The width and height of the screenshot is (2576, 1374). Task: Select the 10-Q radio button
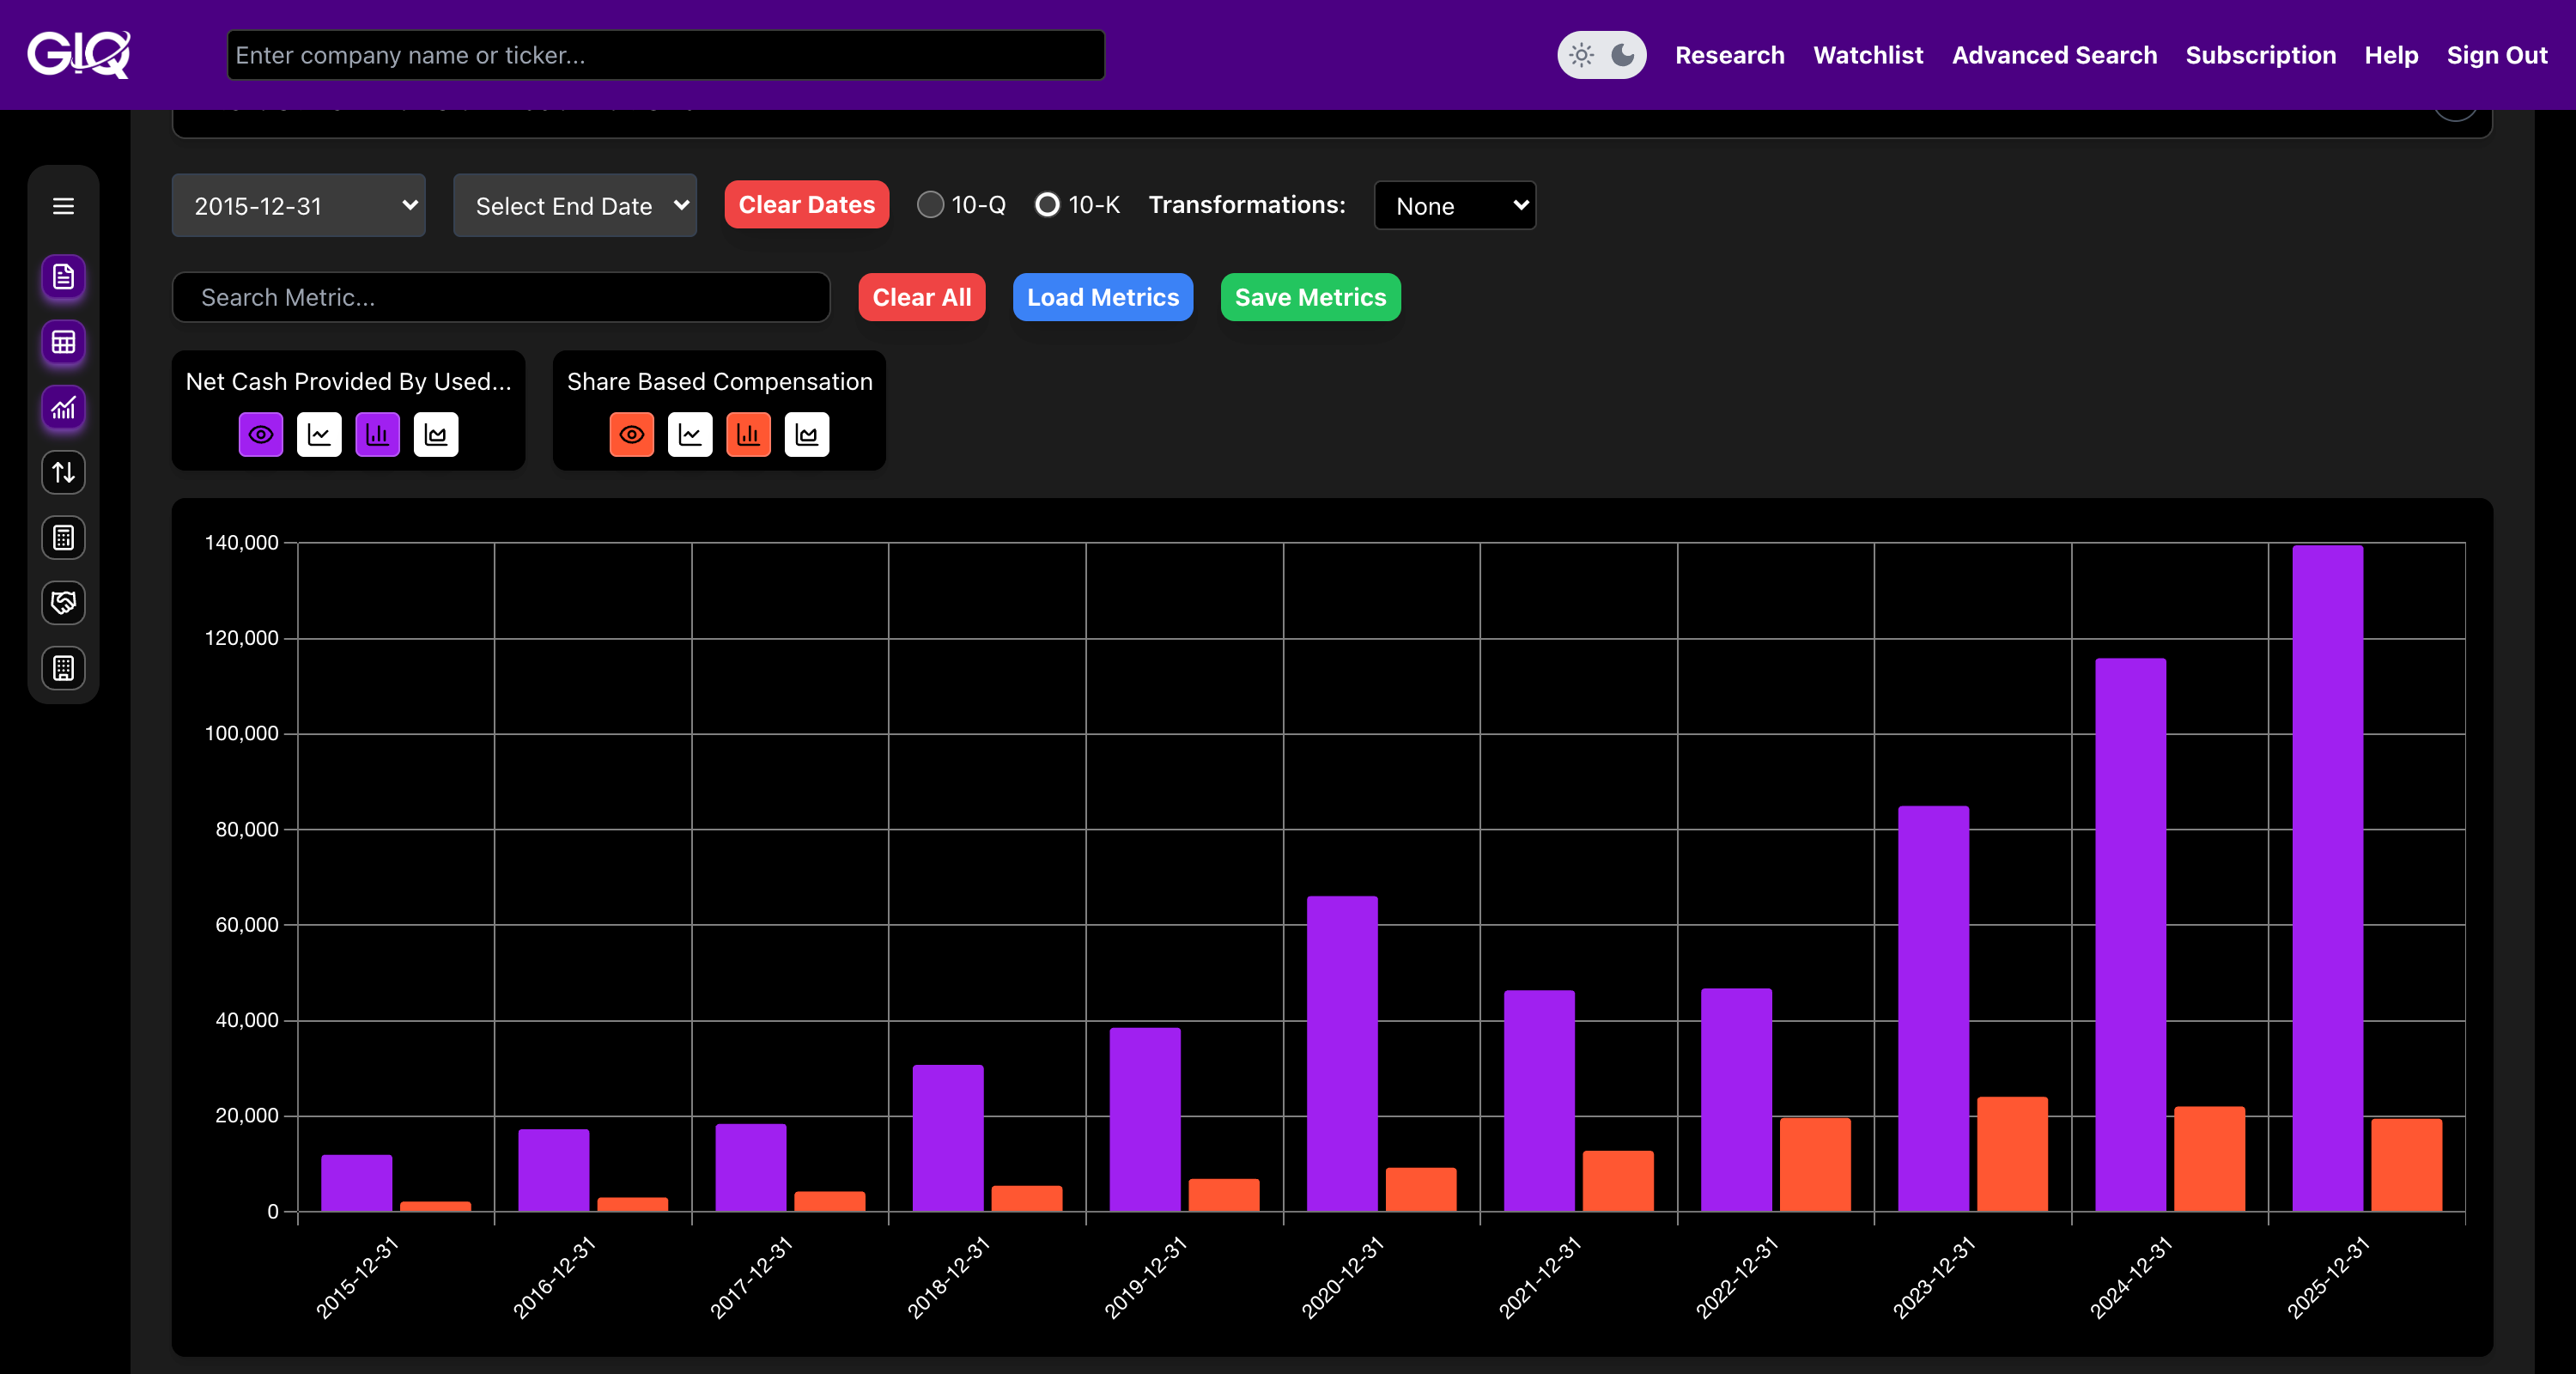pyautogui.click(x=930, y=205)
